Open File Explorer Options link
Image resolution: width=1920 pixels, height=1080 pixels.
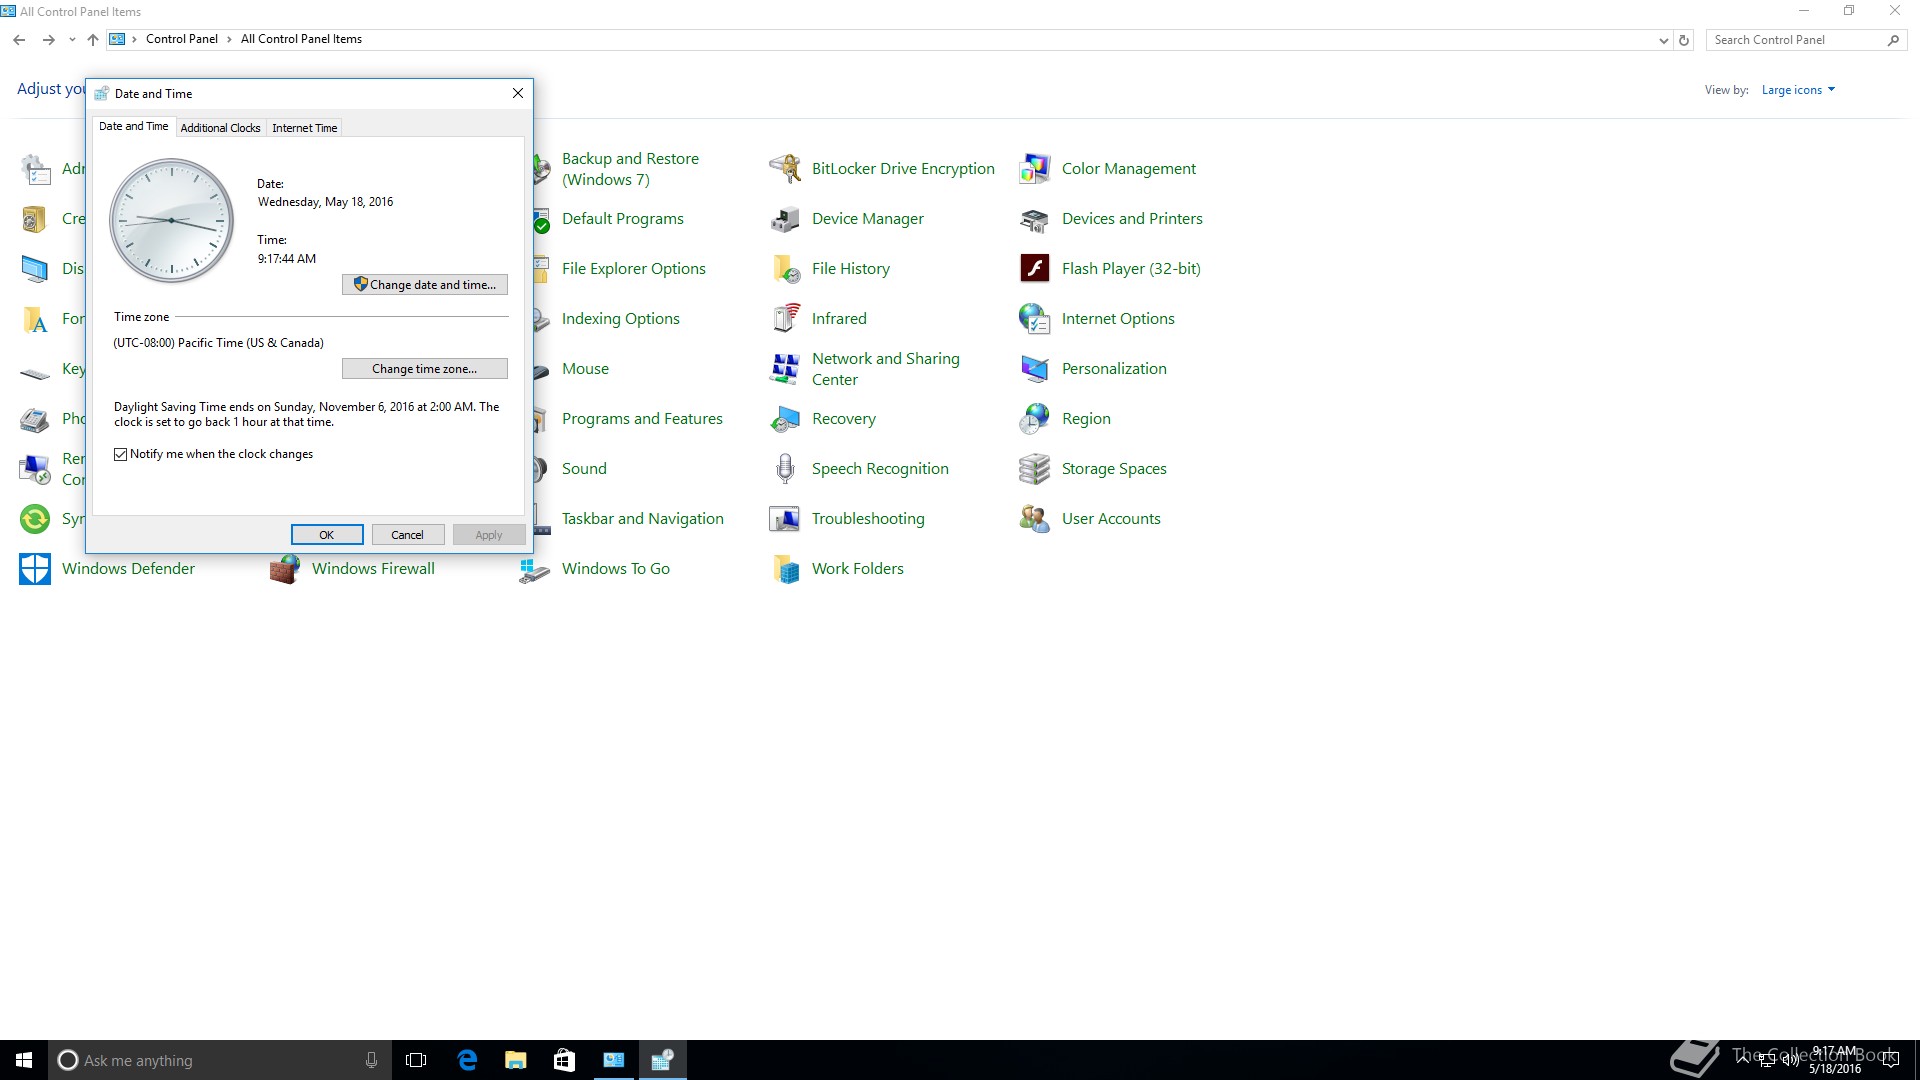coord(634,269)
